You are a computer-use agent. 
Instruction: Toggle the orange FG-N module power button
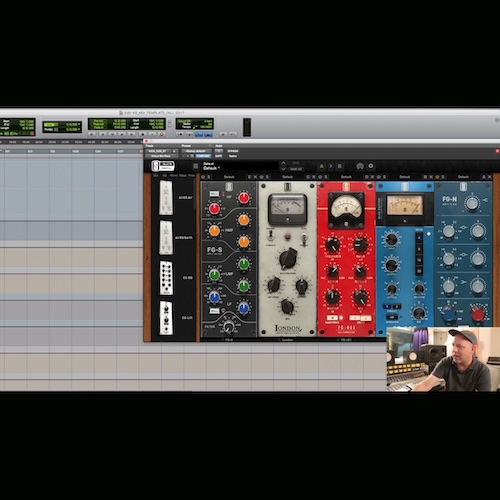[437, 177]
